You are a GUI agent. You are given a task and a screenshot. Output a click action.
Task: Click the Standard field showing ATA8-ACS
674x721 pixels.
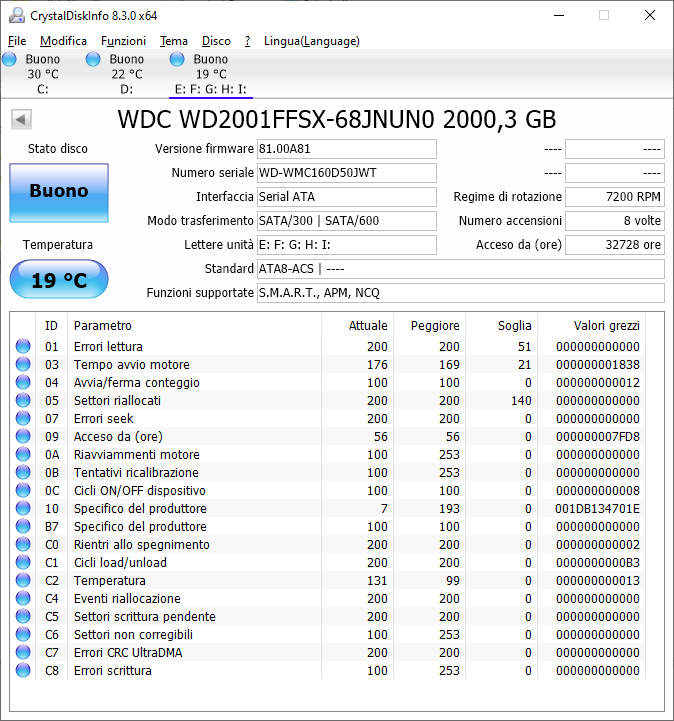click(x=461, y=269)
